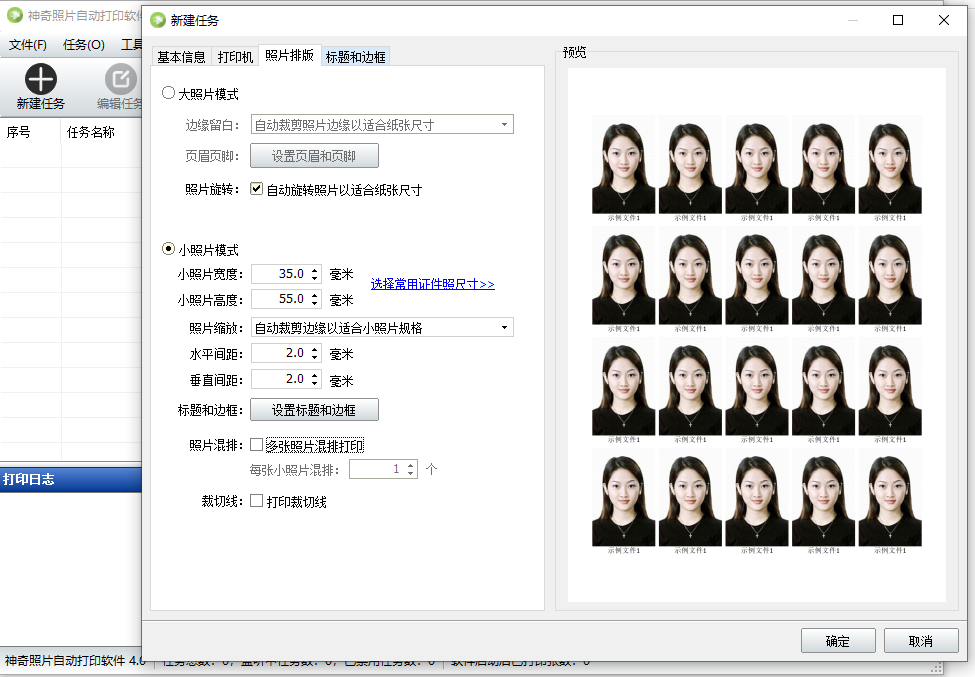
Task: Increase horizontal spacing (水平间距) with up arrow
Action: [x=315, y=349]
